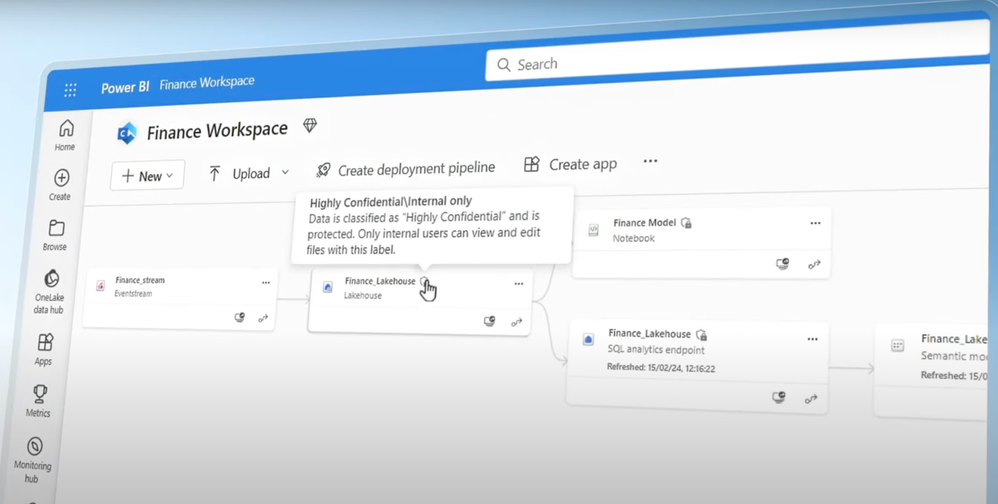
Task: Open Browse in the left sidebar
Action: point(55,235)
